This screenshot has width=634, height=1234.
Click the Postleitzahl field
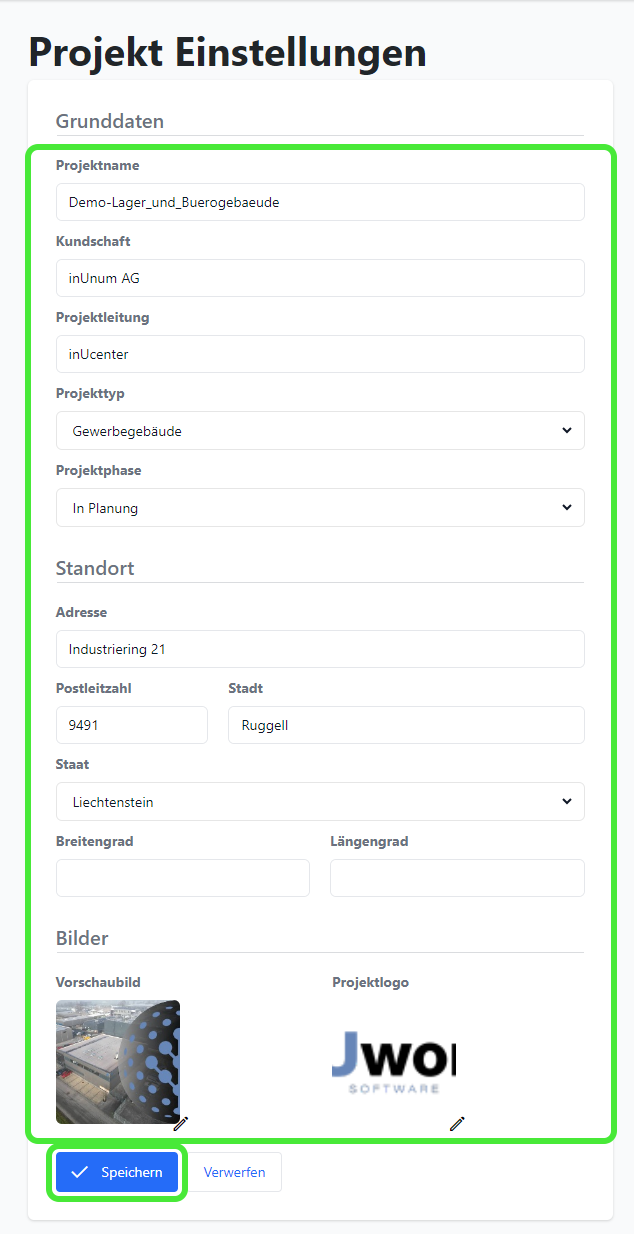132,725
